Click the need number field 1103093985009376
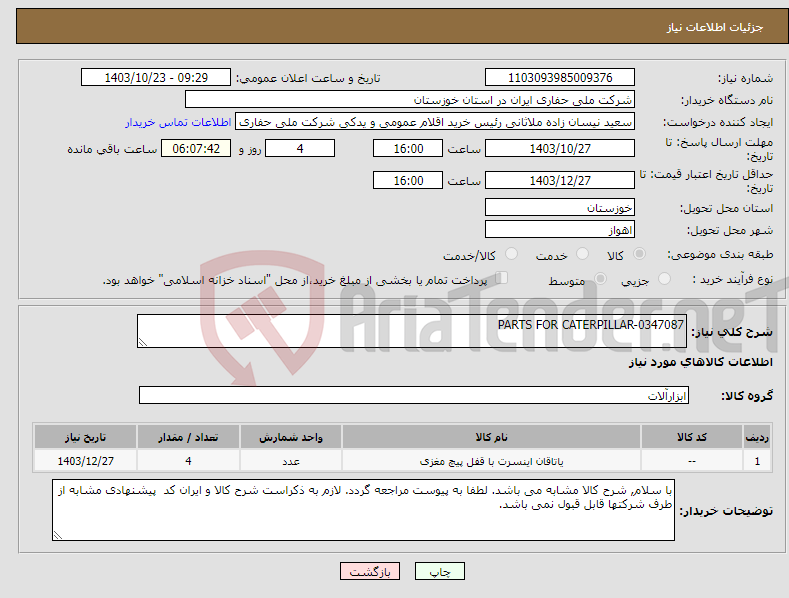789x598 pixels. click(560, 78)
